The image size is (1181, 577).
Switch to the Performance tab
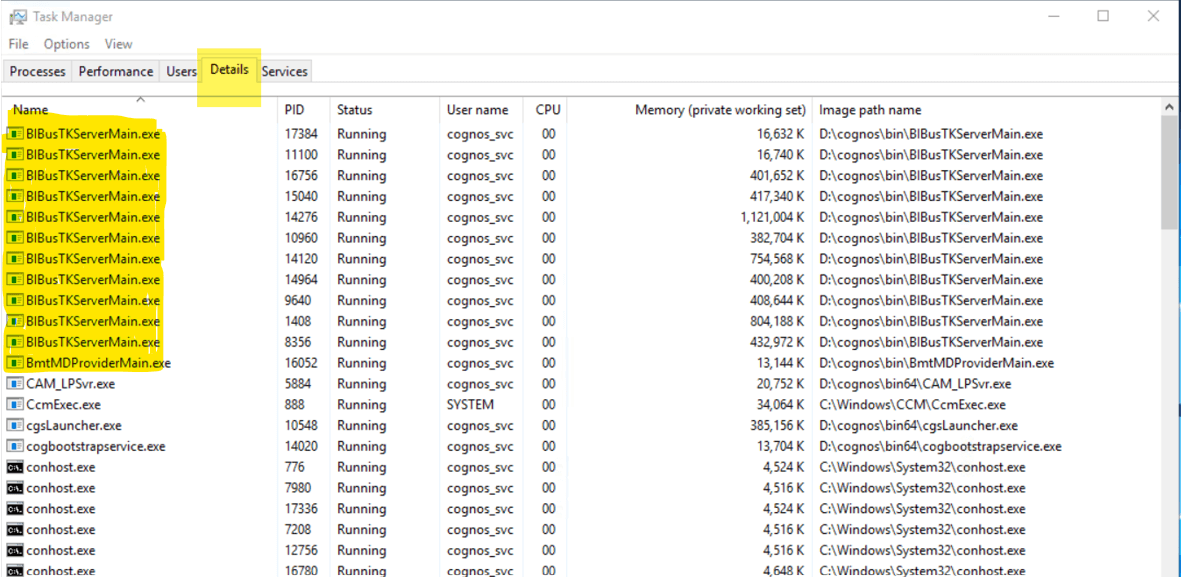click(x=116, y=72)
